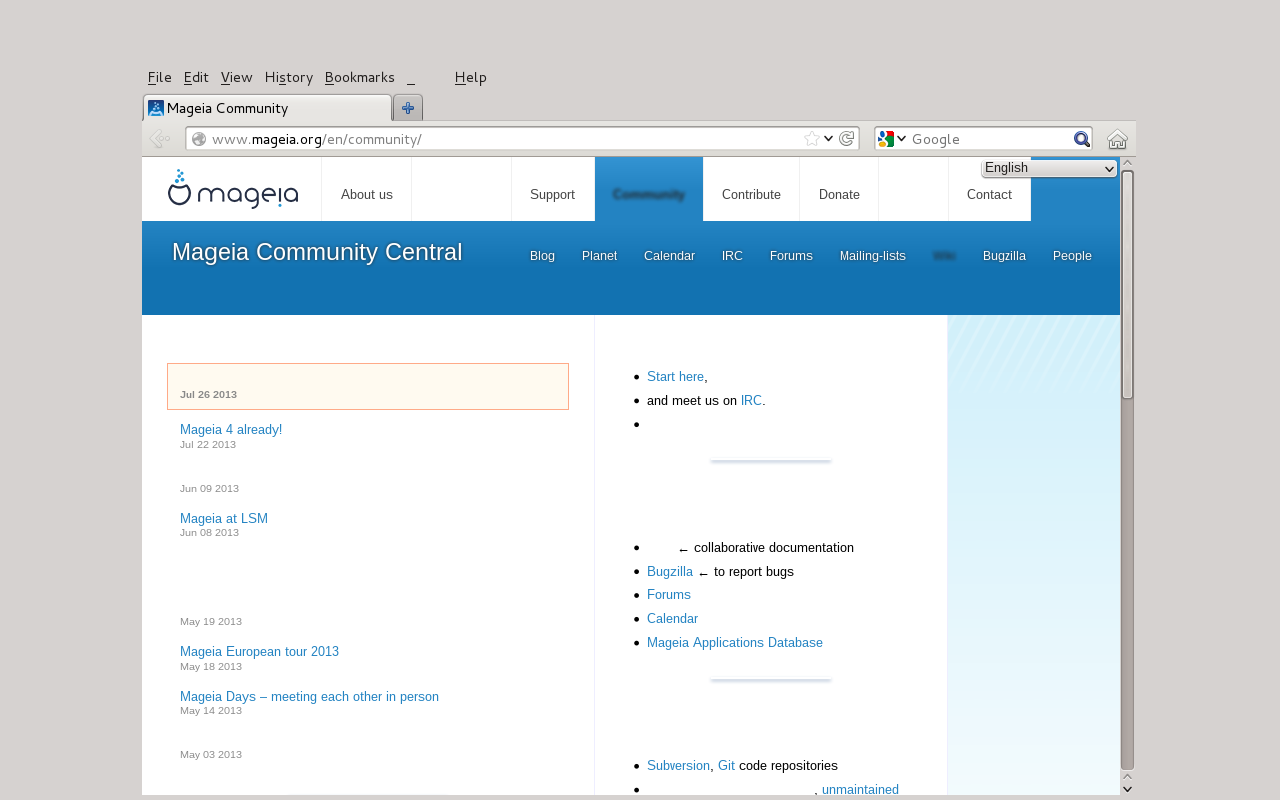Click the scrollbar down arrow

[1128, 789]
